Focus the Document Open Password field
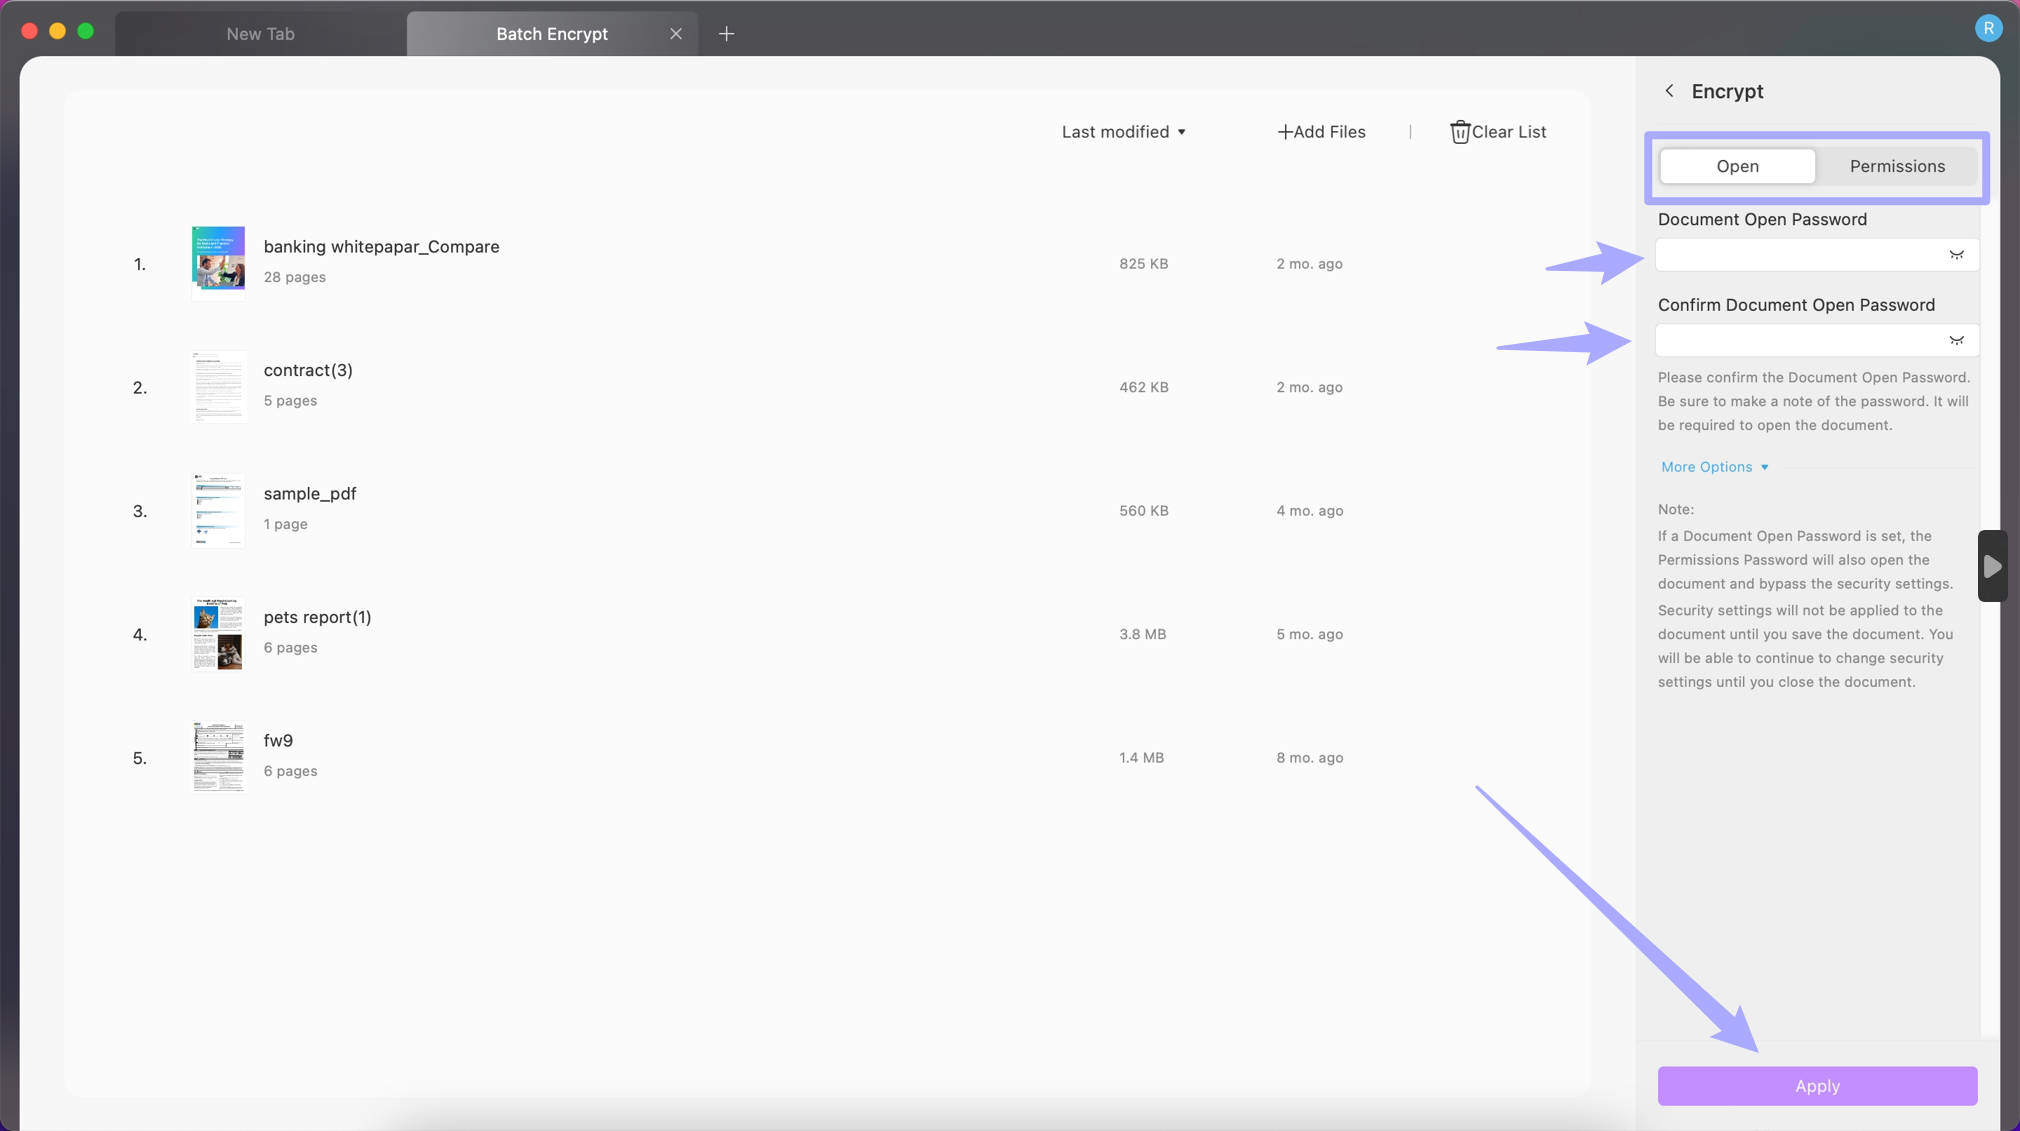 (1817, 255)
